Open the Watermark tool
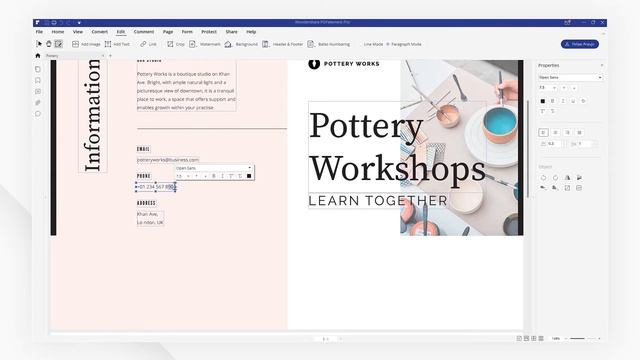Image resolution: width=640 pixels, height=360 pixels. pos(205,44)
